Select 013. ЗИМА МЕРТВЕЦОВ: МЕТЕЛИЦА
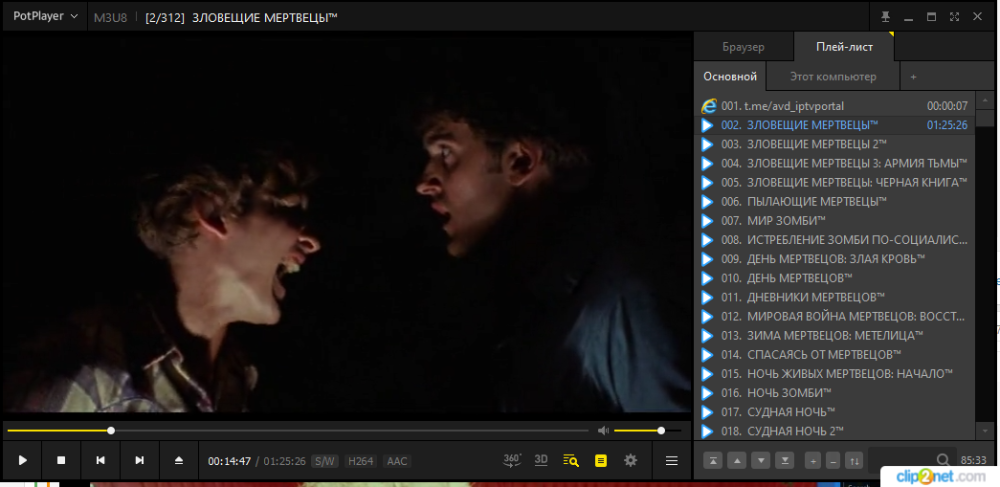The height and width of the screenshot is (487, 1000). (x=834, y=335)
